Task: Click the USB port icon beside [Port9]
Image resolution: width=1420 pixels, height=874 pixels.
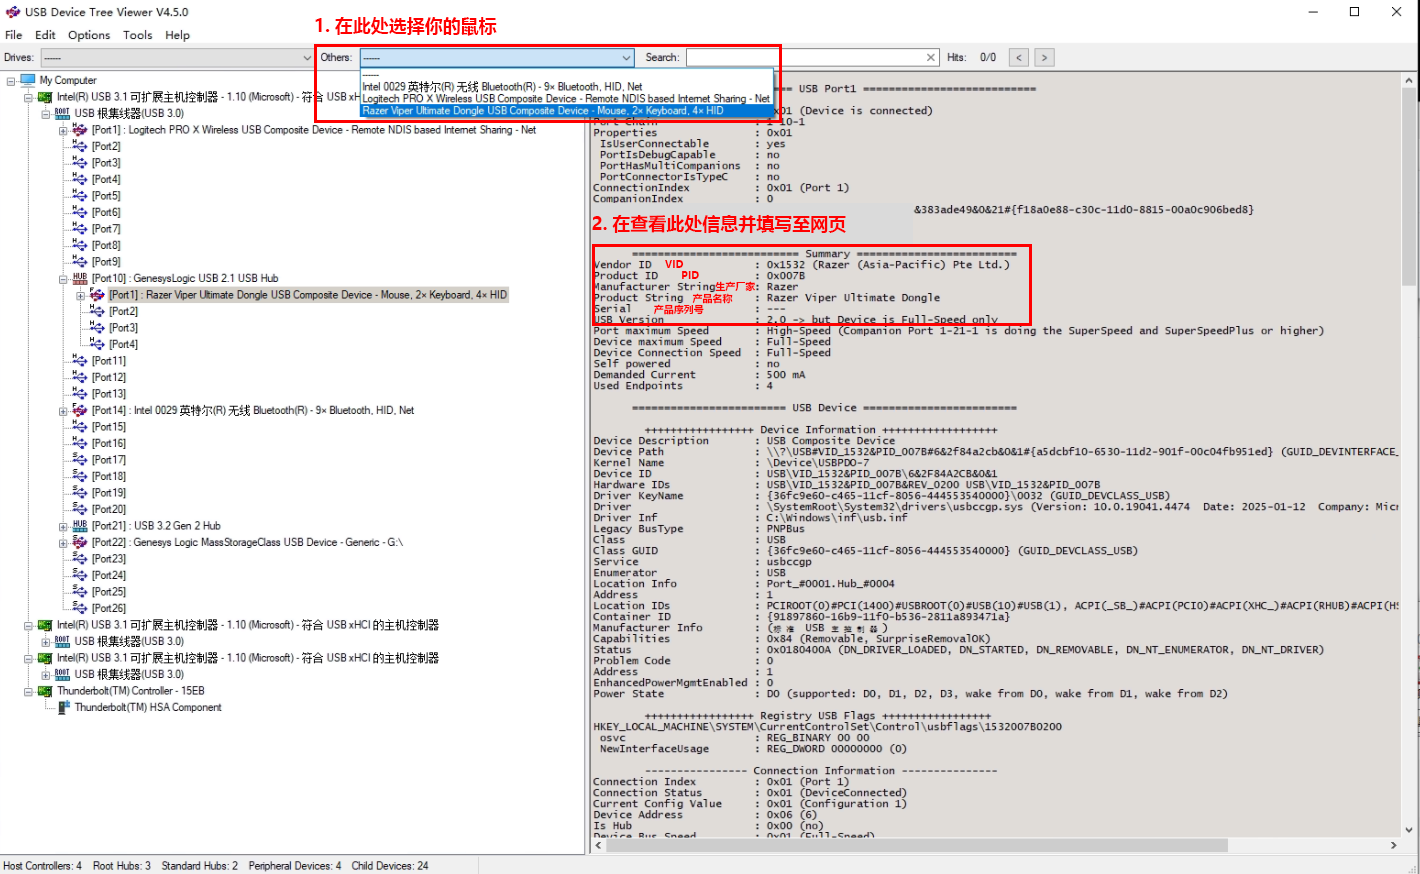Action: 80,261
